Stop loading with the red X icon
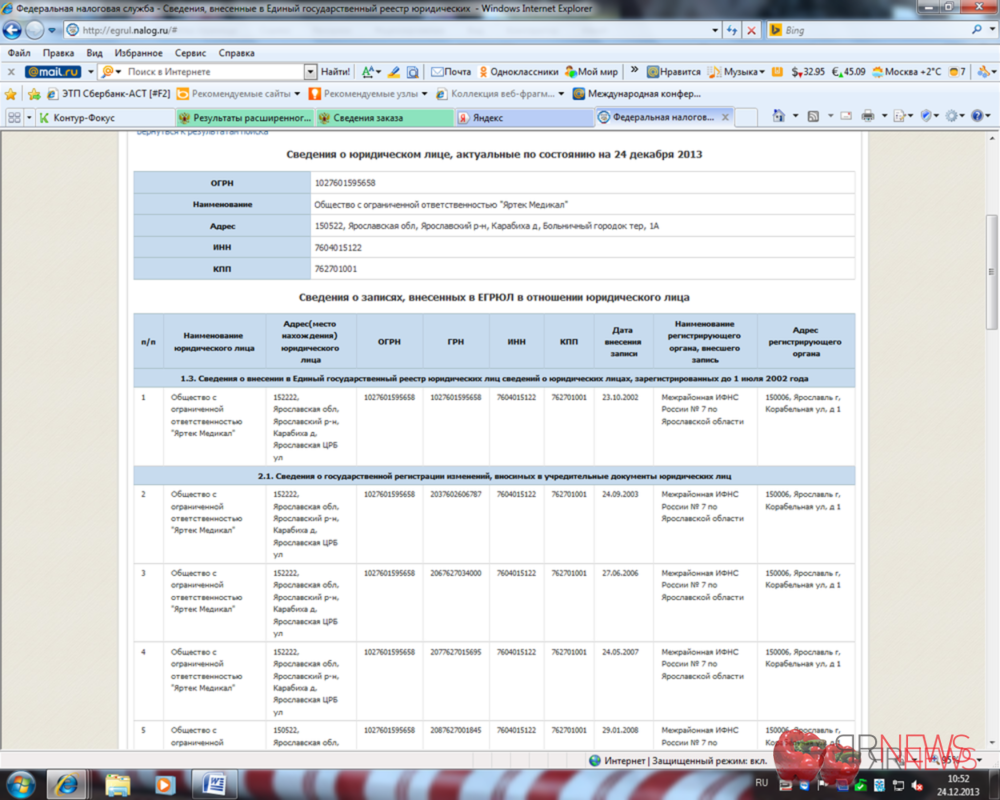This screenshot has height=800, width=1000. [752, 30]
